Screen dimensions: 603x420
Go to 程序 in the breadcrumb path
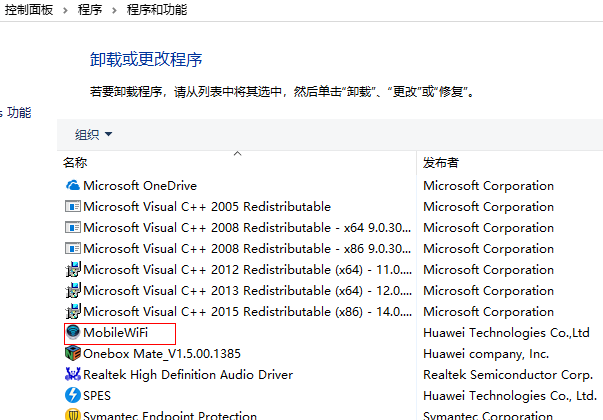[90, 10]
